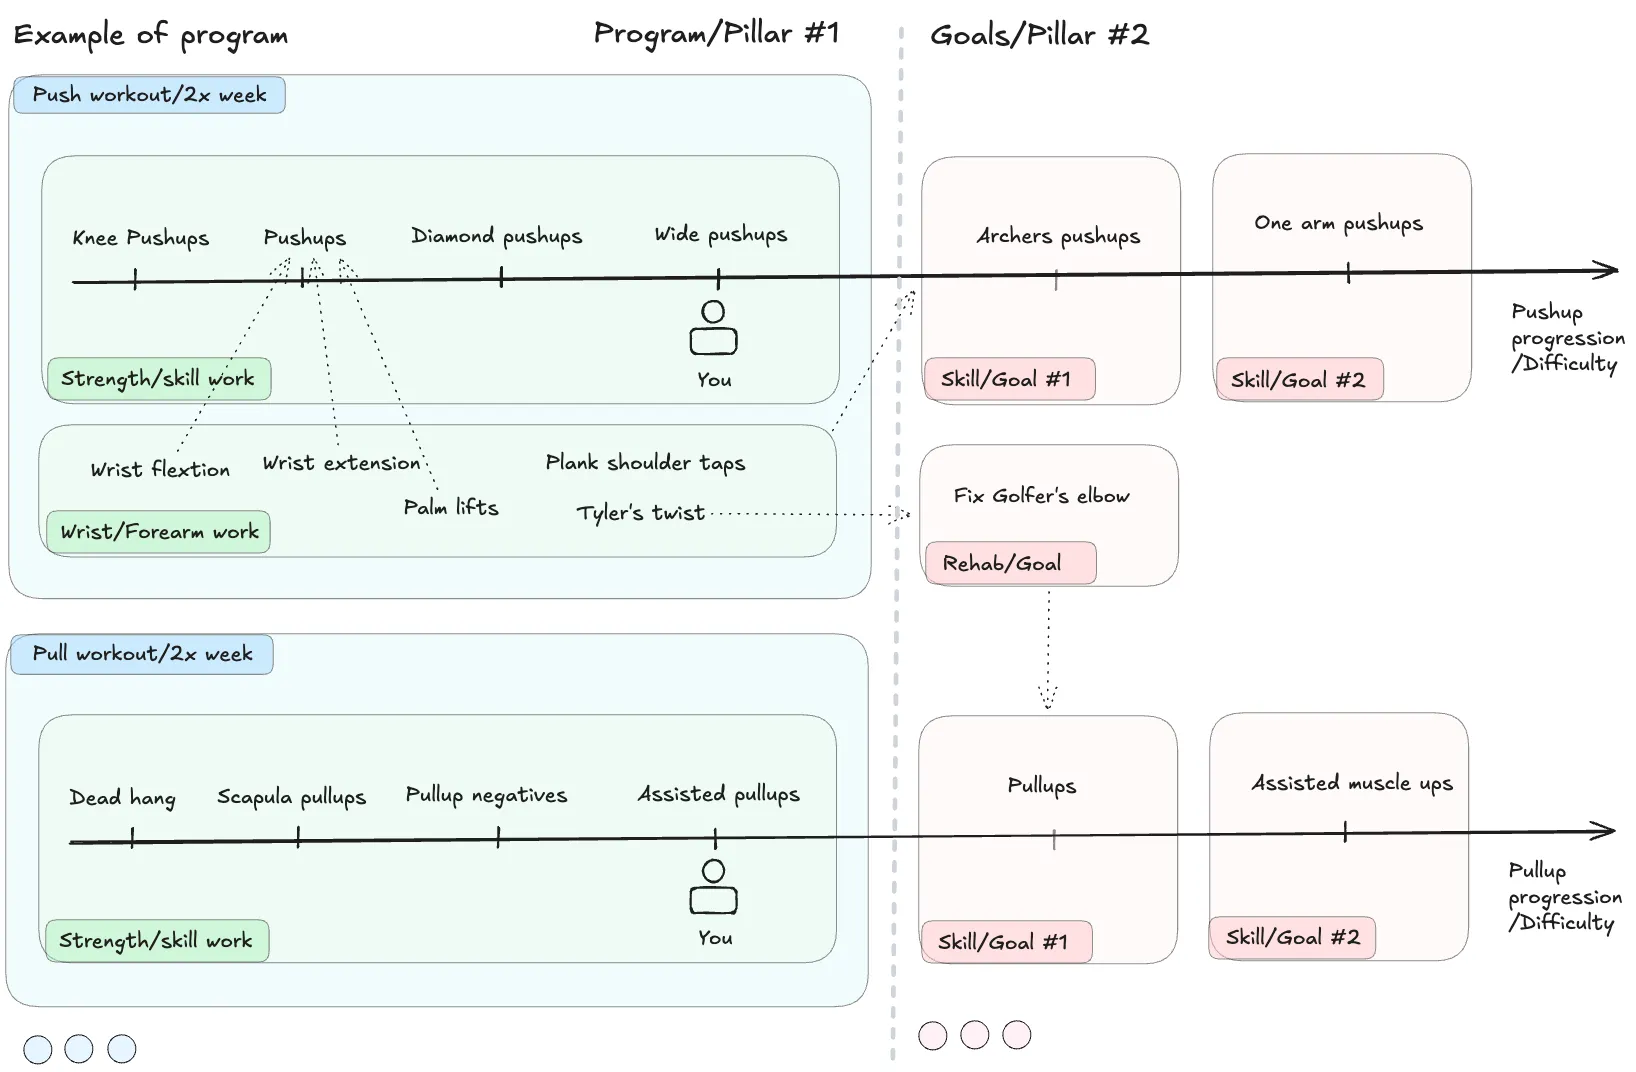Image resolution: width=1636 pixels, height=1072 pixels.
Task: Click the dotted arrowhead above the Pullups card
Action: pyautogui.click(x=1048, y=696)
